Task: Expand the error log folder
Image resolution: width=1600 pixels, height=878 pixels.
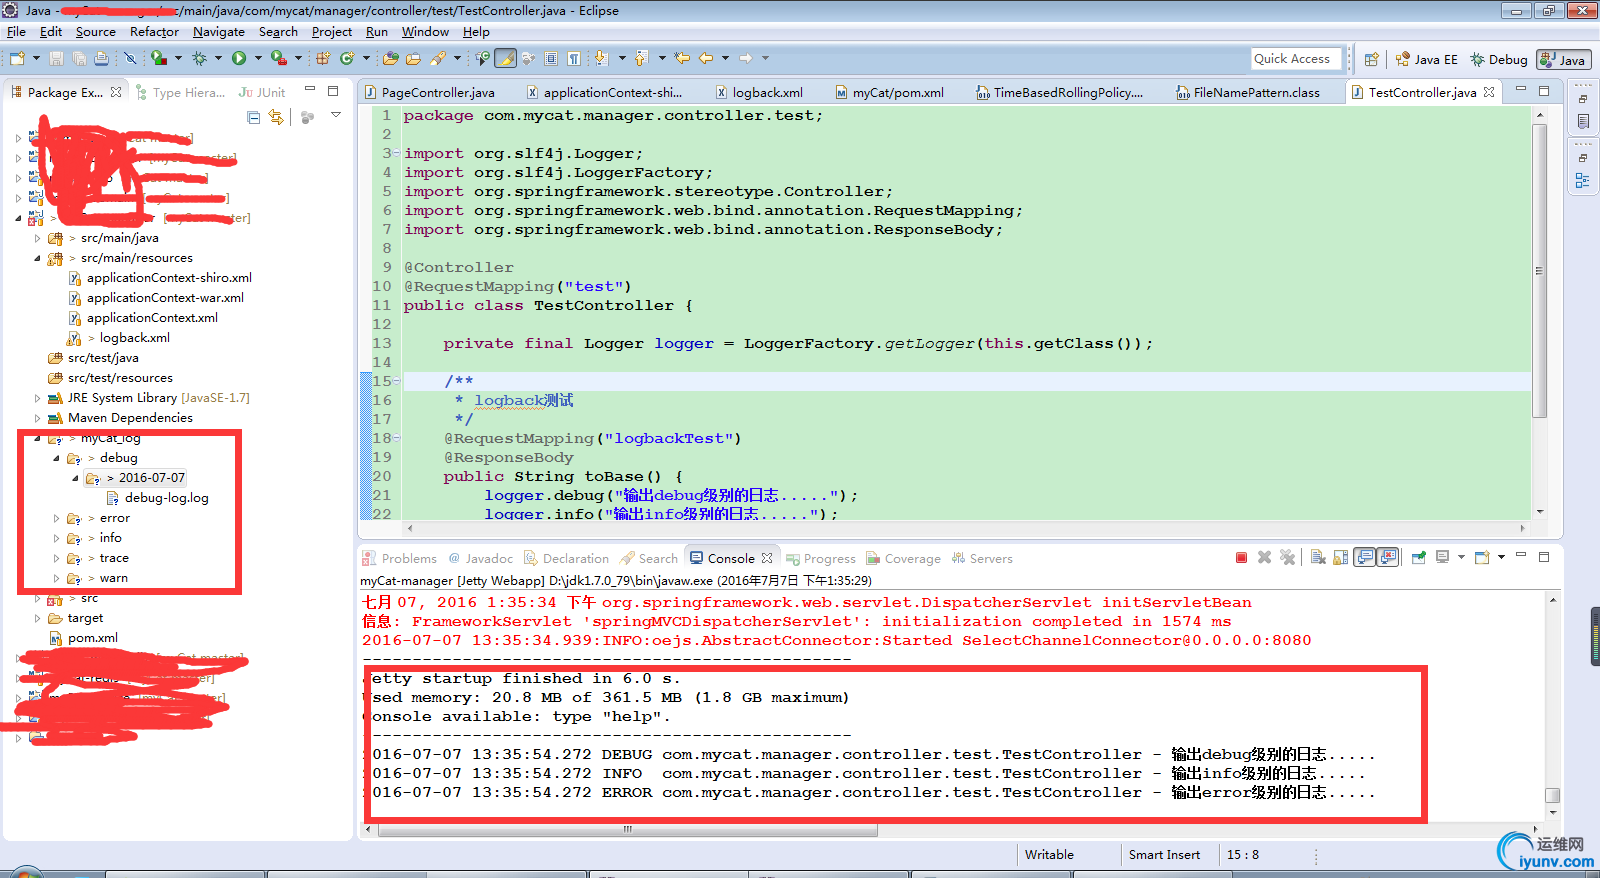Action: tap(56, 518)
